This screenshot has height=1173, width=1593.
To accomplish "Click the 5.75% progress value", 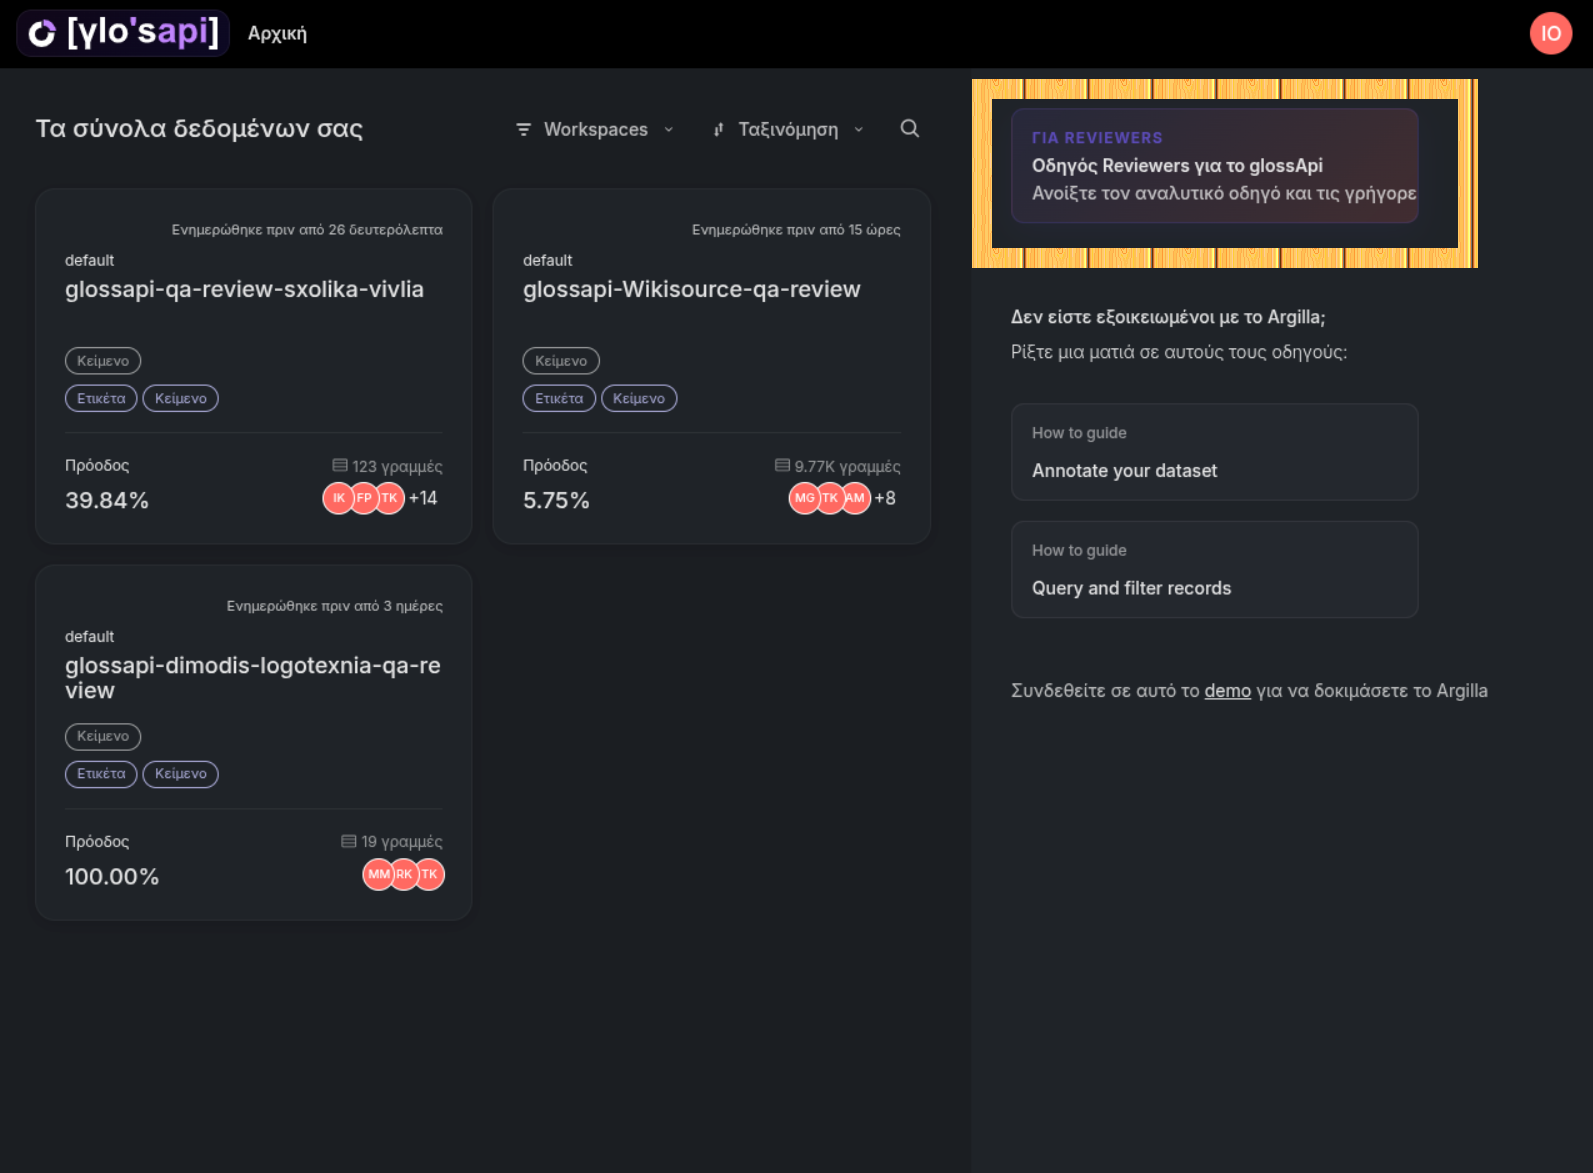I will click(556, 500).
